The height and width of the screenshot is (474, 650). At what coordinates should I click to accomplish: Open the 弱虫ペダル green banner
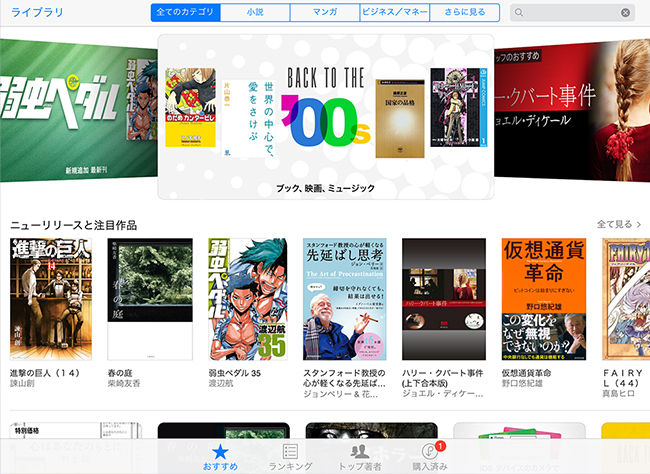[x=79, y=110]
